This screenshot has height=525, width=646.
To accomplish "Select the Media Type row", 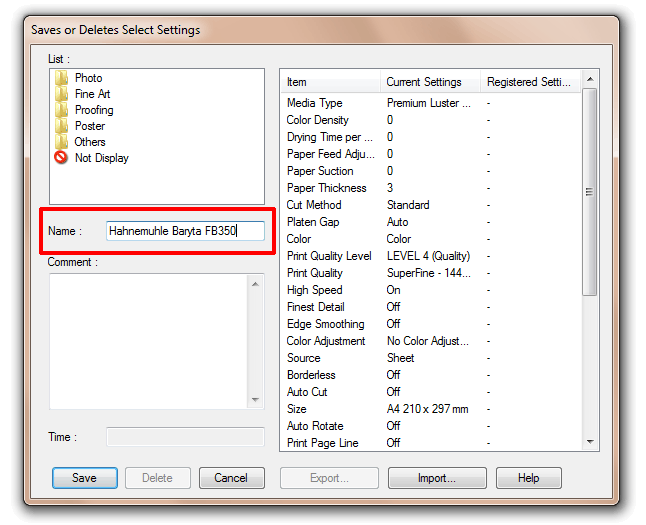I will [431, 103].
